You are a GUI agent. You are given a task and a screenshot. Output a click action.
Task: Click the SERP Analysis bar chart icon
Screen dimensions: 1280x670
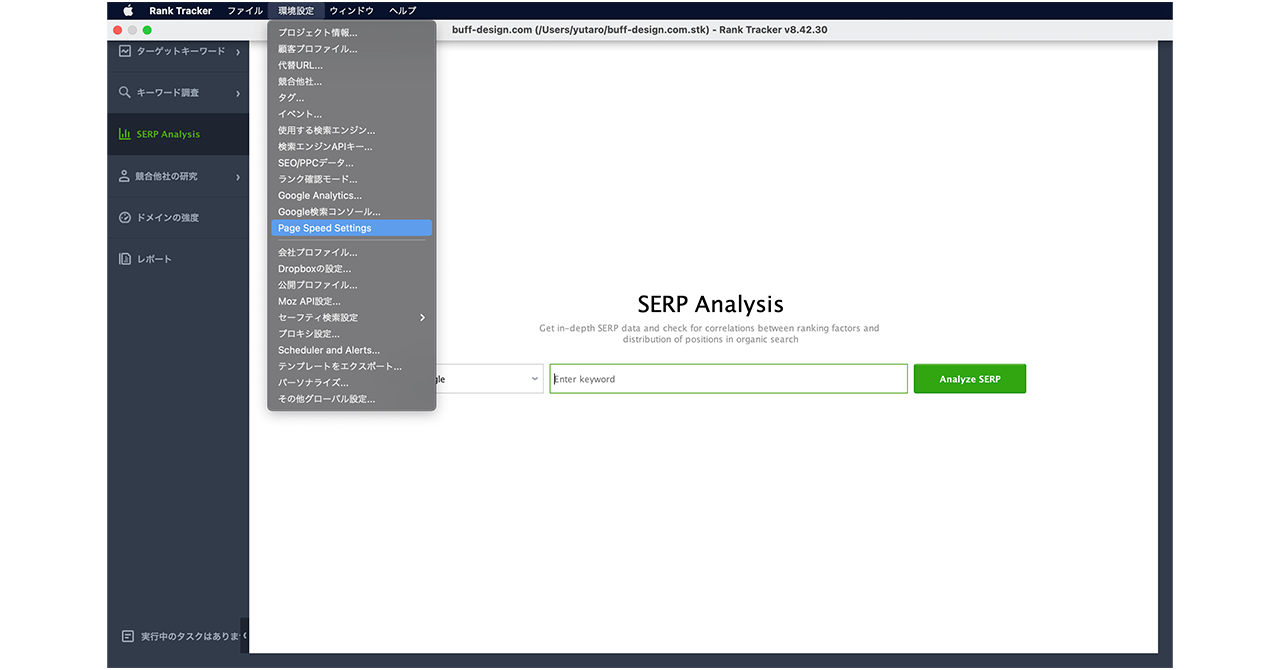click(125, 134)
